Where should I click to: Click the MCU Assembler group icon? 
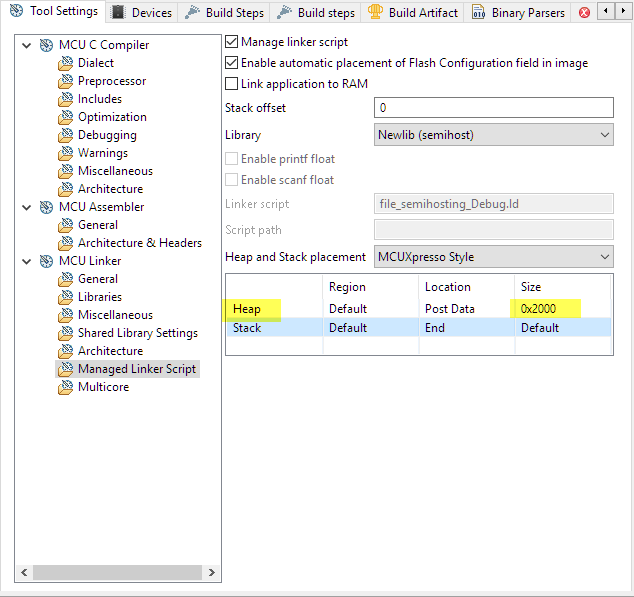coord(46,207)
